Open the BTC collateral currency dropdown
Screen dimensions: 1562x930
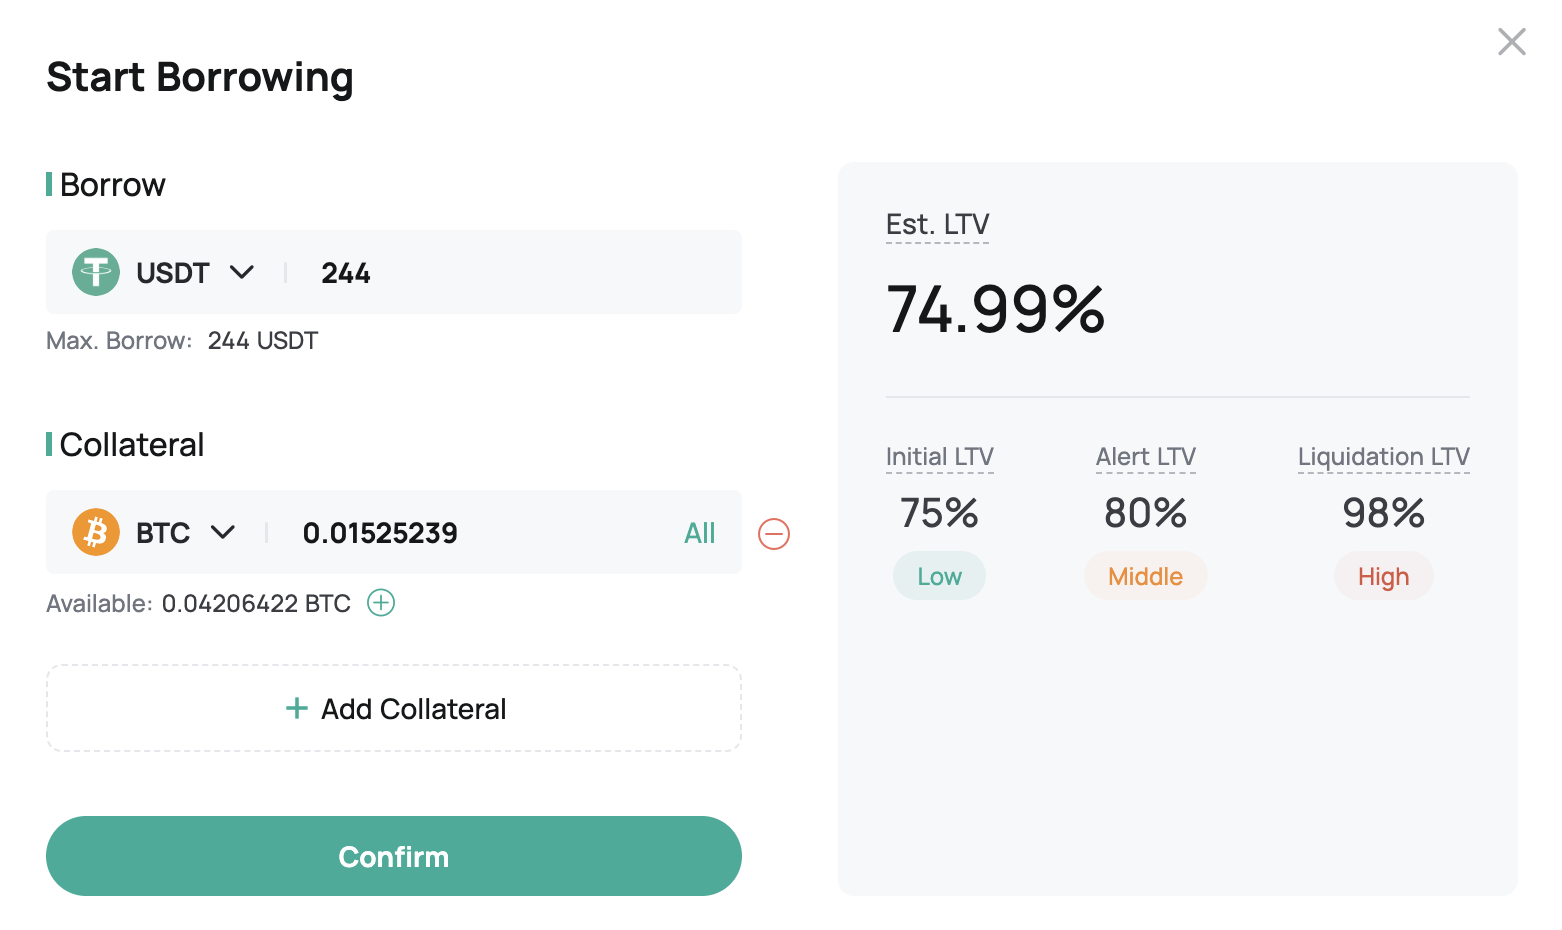click(x=223, y=532)
